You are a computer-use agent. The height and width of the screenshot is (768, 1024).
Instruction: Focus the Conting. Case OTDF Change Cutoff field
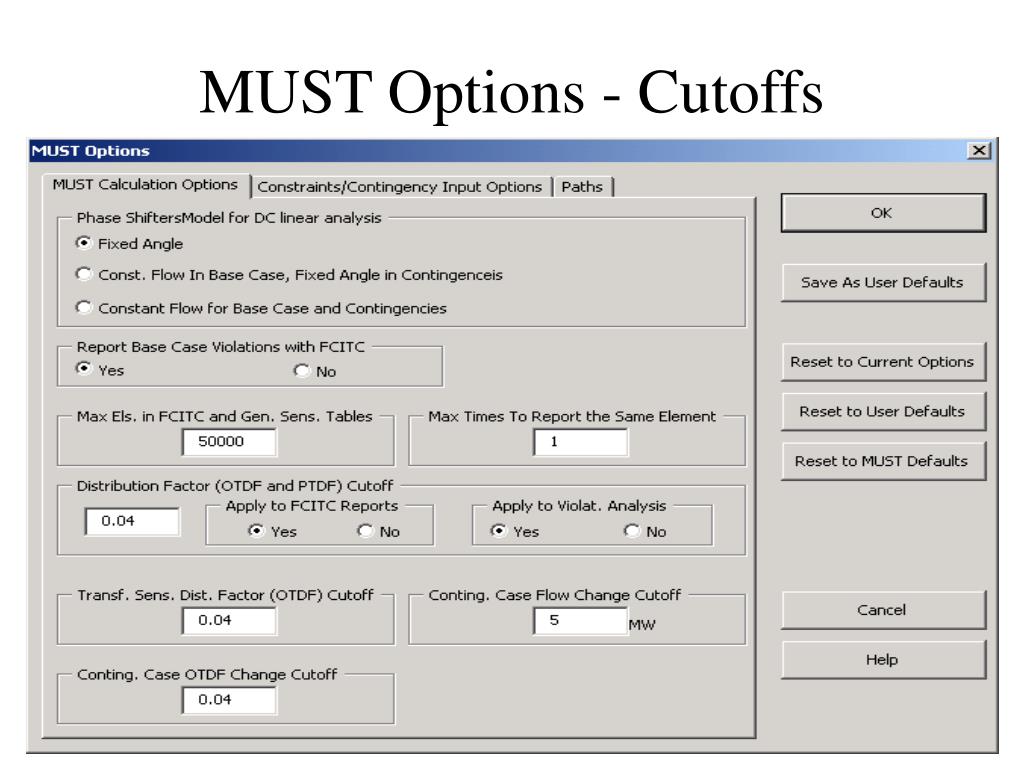tap(229, 700)
